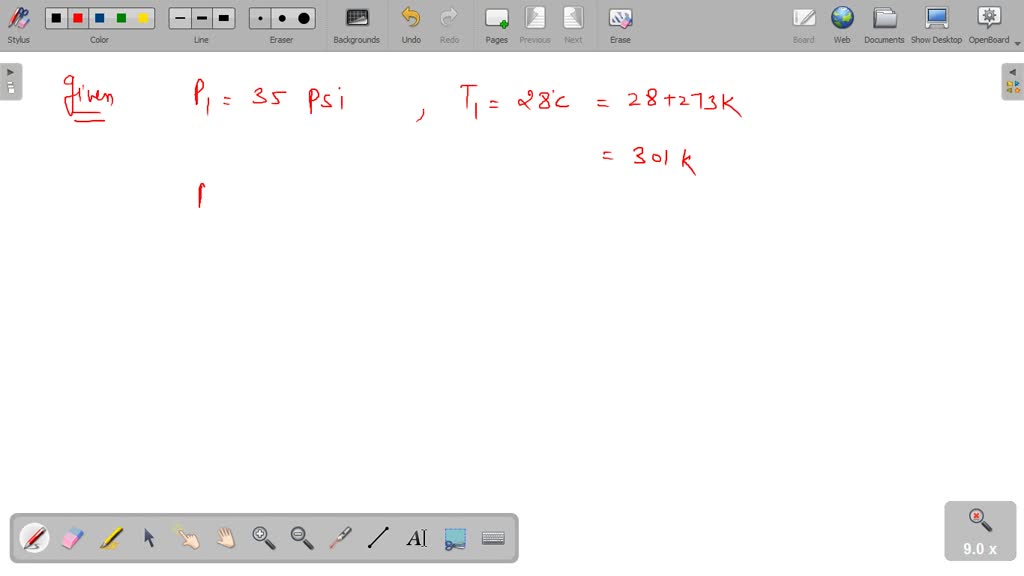Select the Highlighter marker tool
The height and width of the screenshot is (576, 1024).
click(x=111, y=538)
